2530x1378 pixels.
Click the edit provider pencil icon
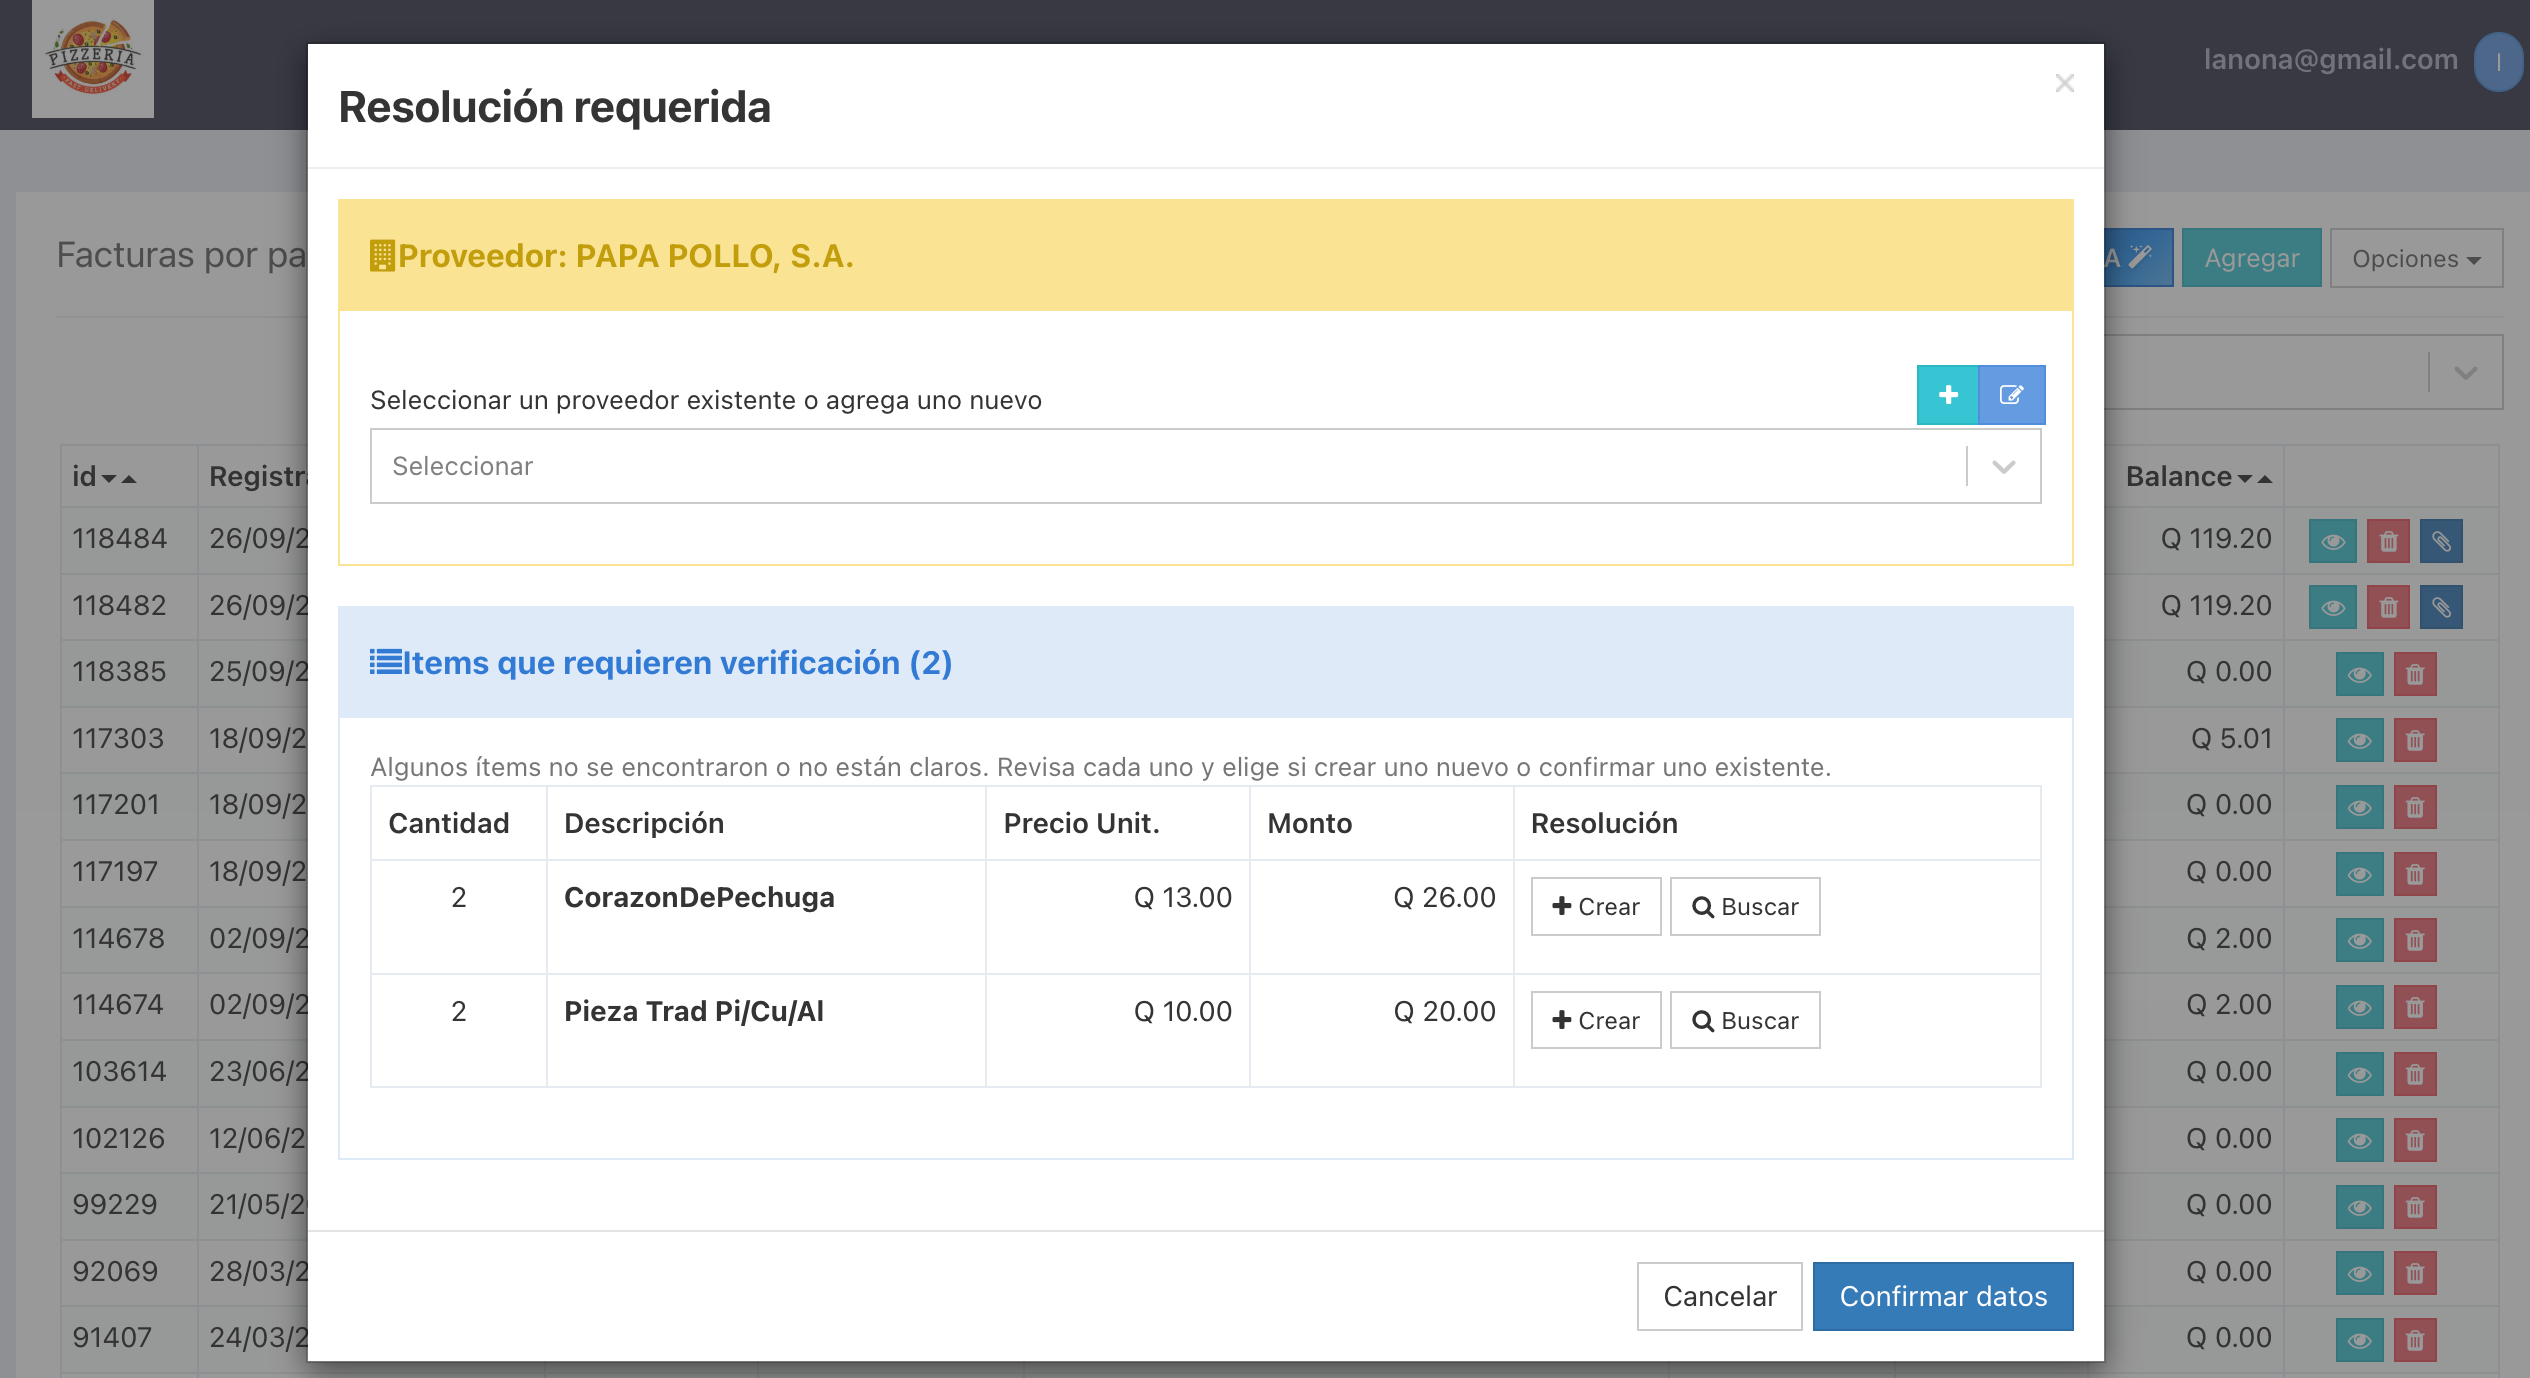[x=2012, y=395]
